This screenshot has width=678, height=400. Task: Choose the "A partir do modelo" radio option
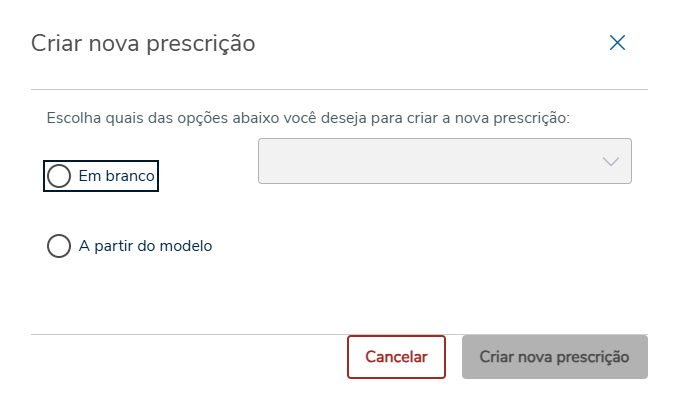tap(60, 246)
